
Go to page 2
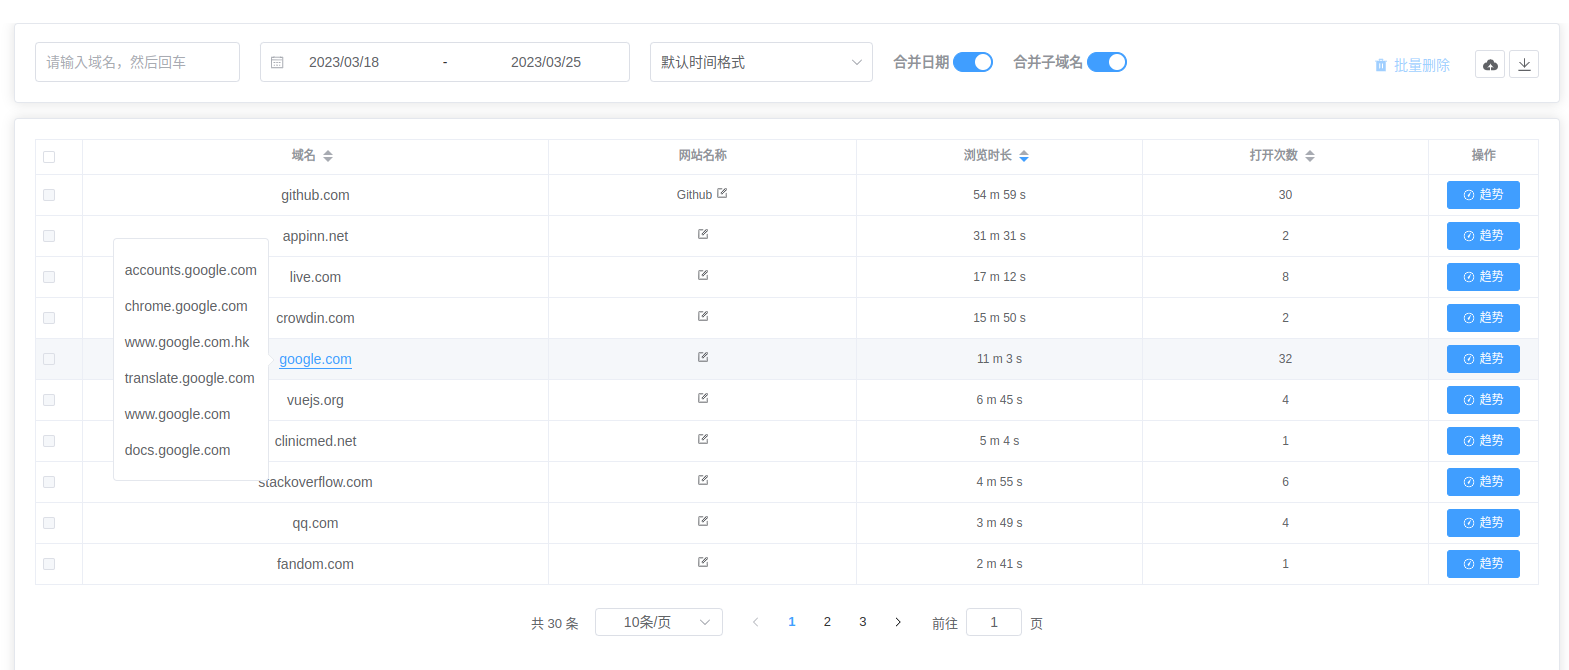[827, 622]
